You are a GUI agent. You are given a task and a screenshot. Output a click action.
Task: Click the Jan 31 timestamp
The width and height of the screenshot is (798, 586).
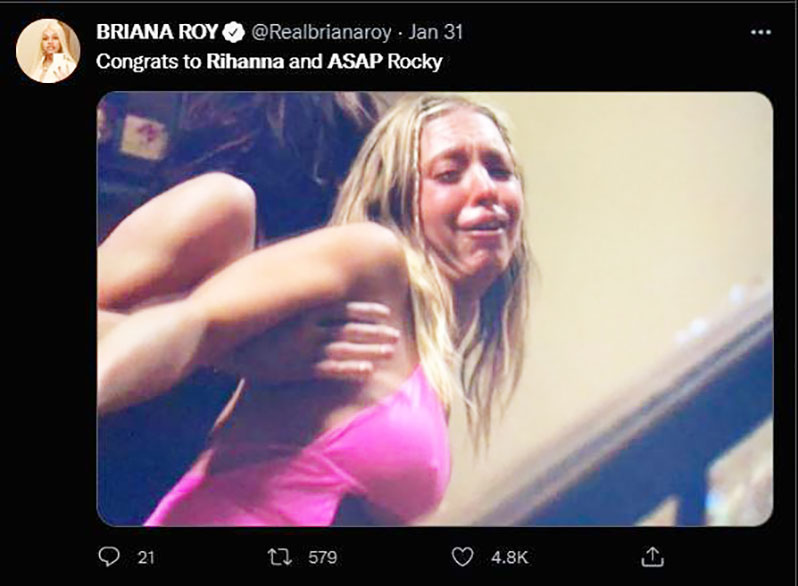[436, 32]
